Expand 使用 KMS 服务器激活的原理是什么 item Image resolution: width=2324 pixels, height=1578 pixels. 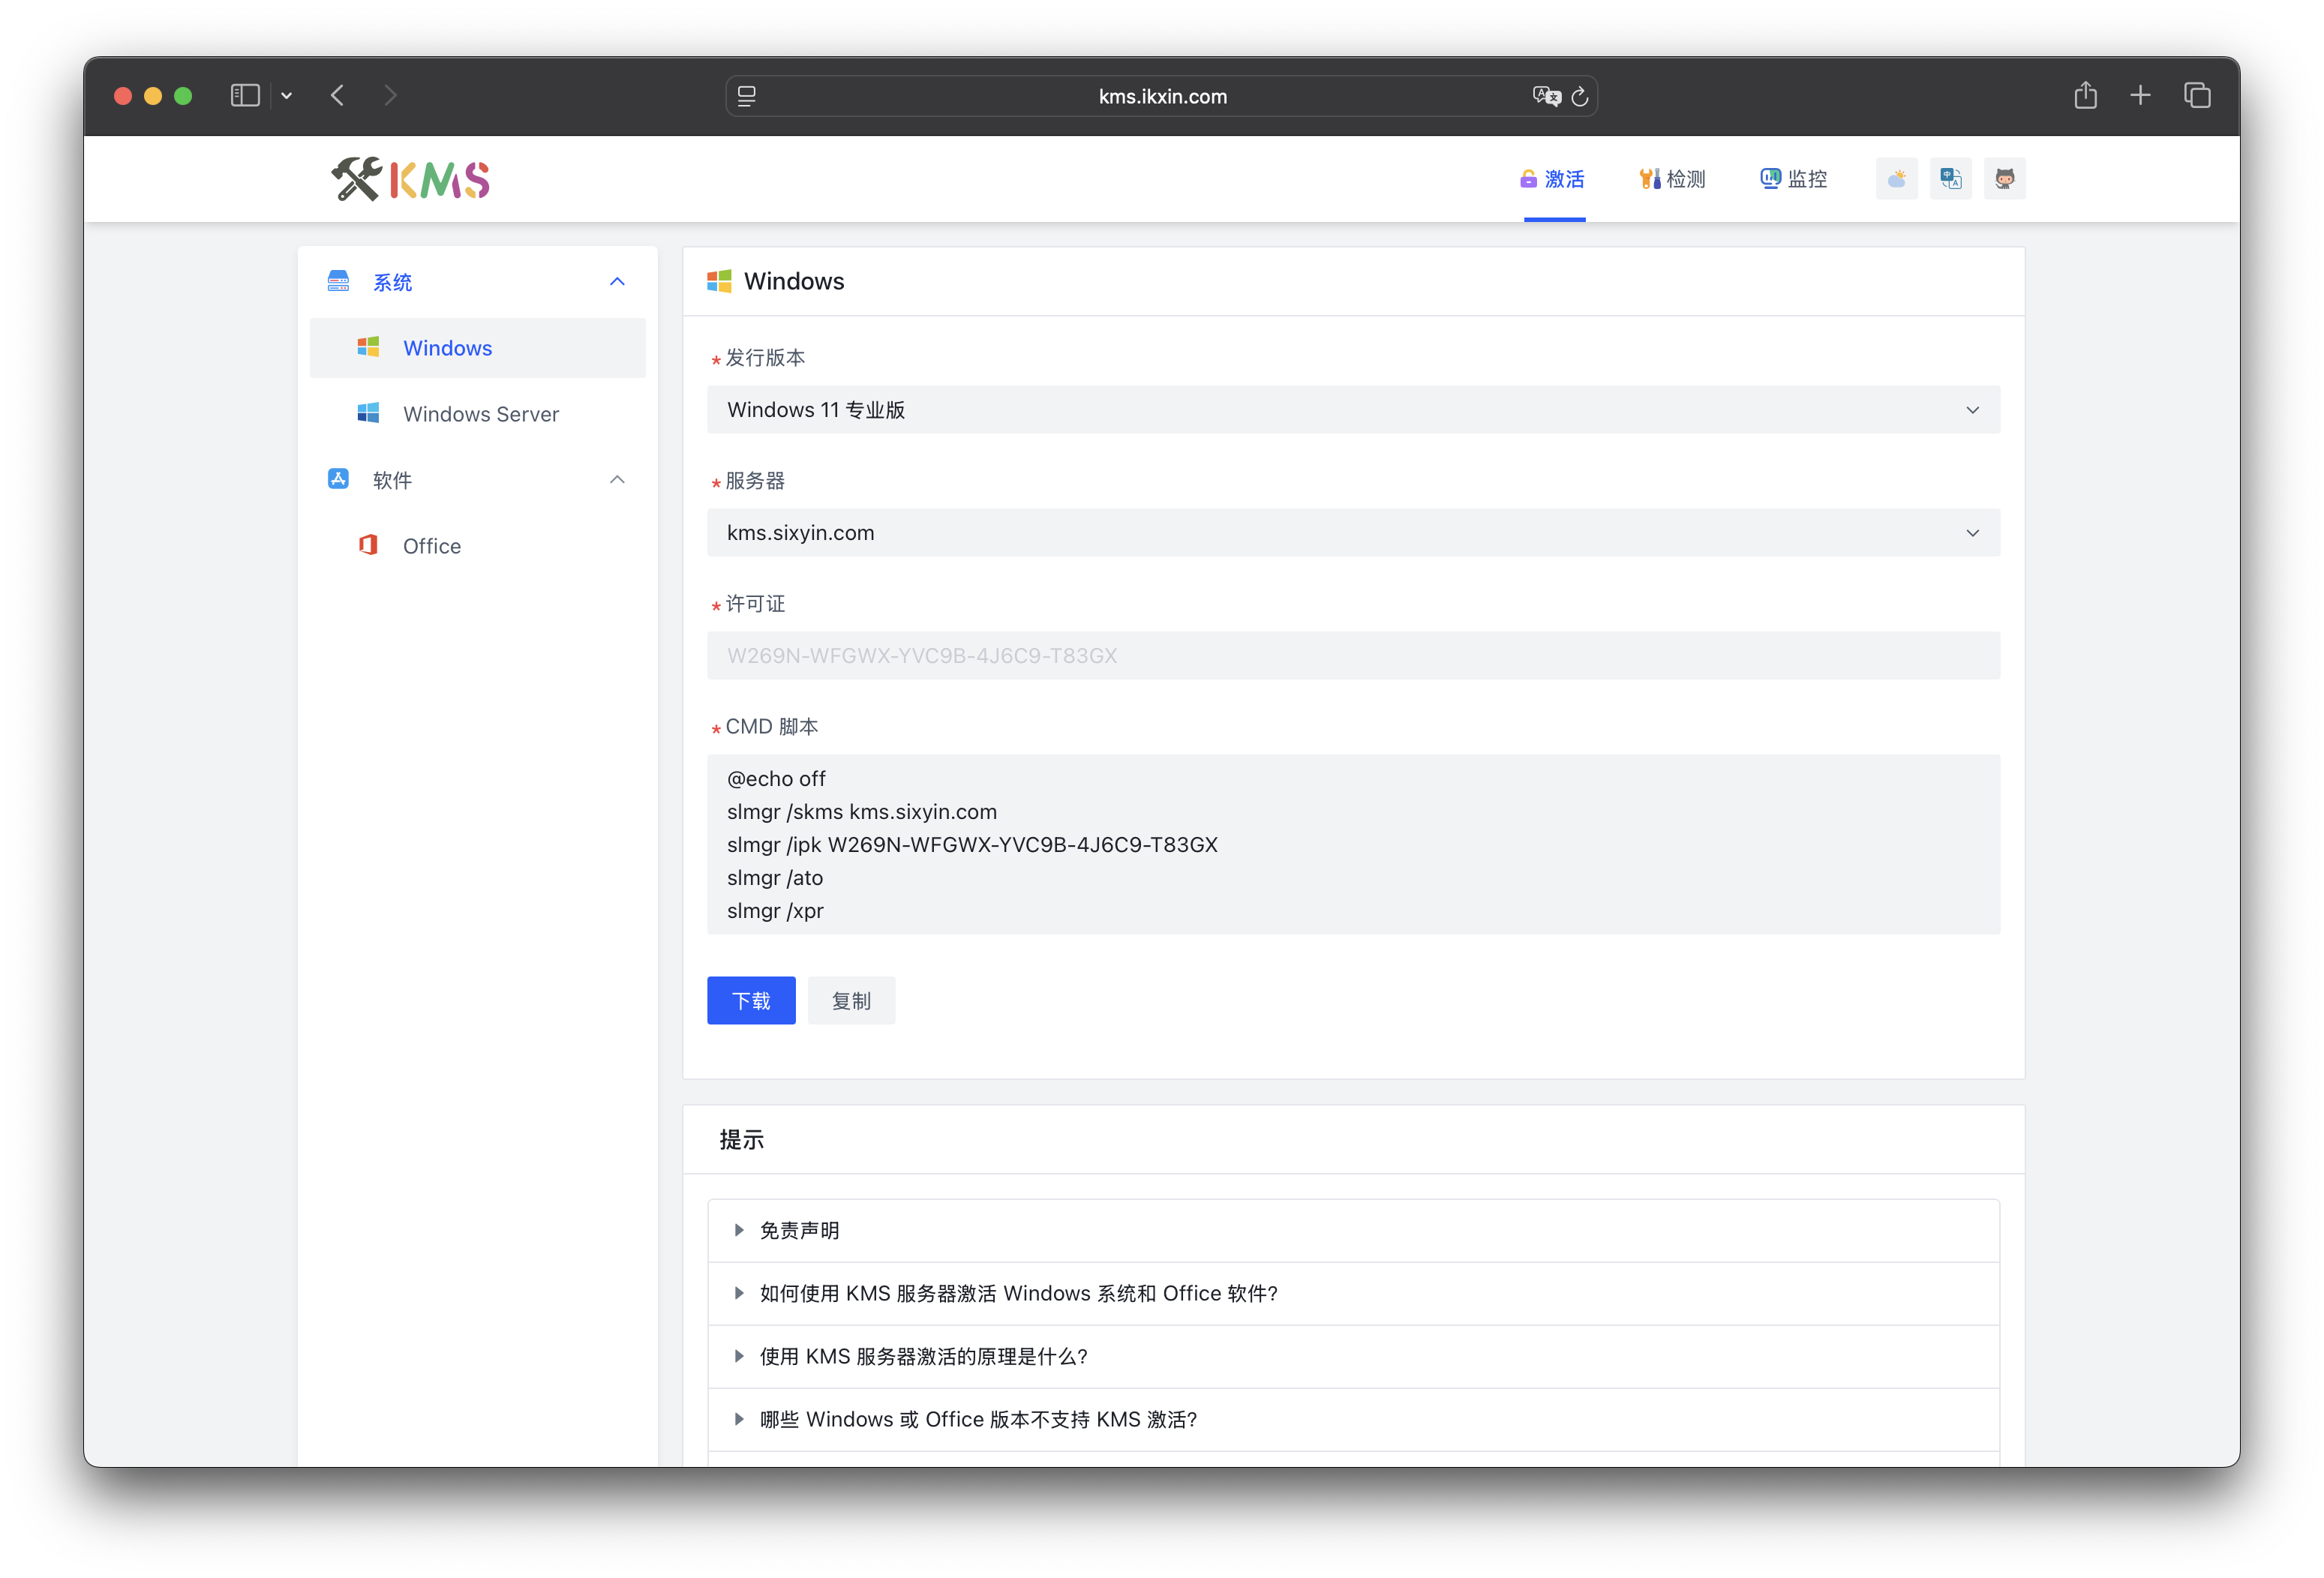(1353, 1357)
